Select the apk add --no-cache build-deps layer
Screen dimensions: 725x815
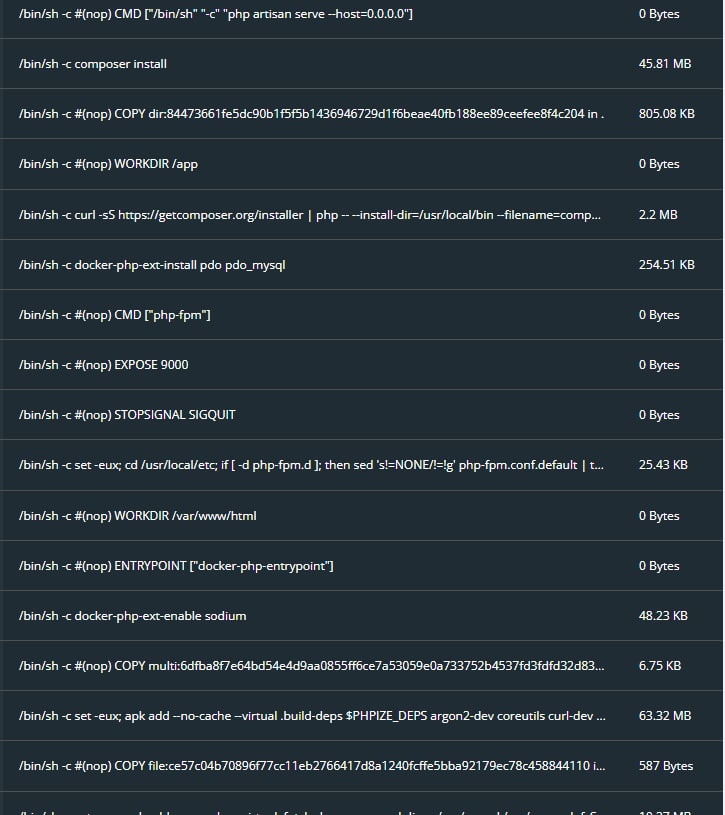point(311,716)
